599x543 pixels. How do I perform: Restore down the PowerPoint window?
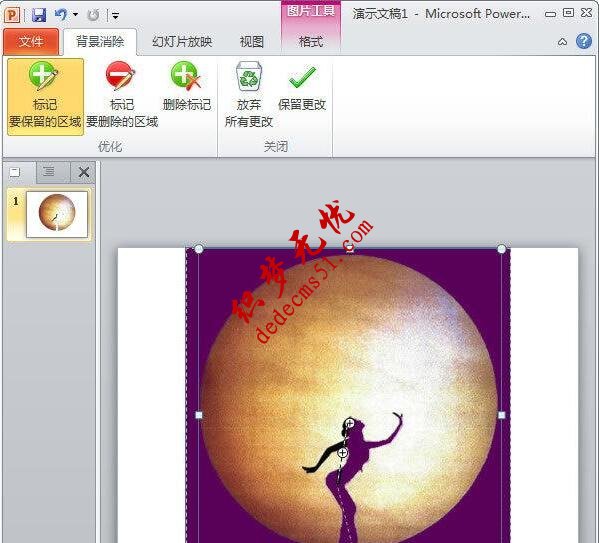568,13
